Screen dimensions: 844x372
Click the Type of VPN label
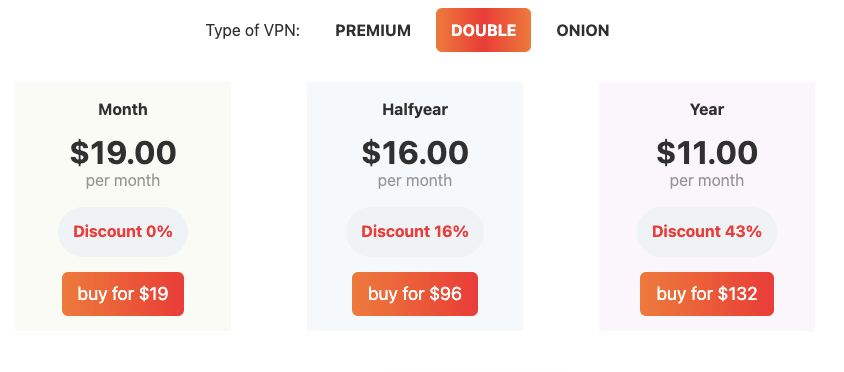pyautogui.click(x=252, y=31)
